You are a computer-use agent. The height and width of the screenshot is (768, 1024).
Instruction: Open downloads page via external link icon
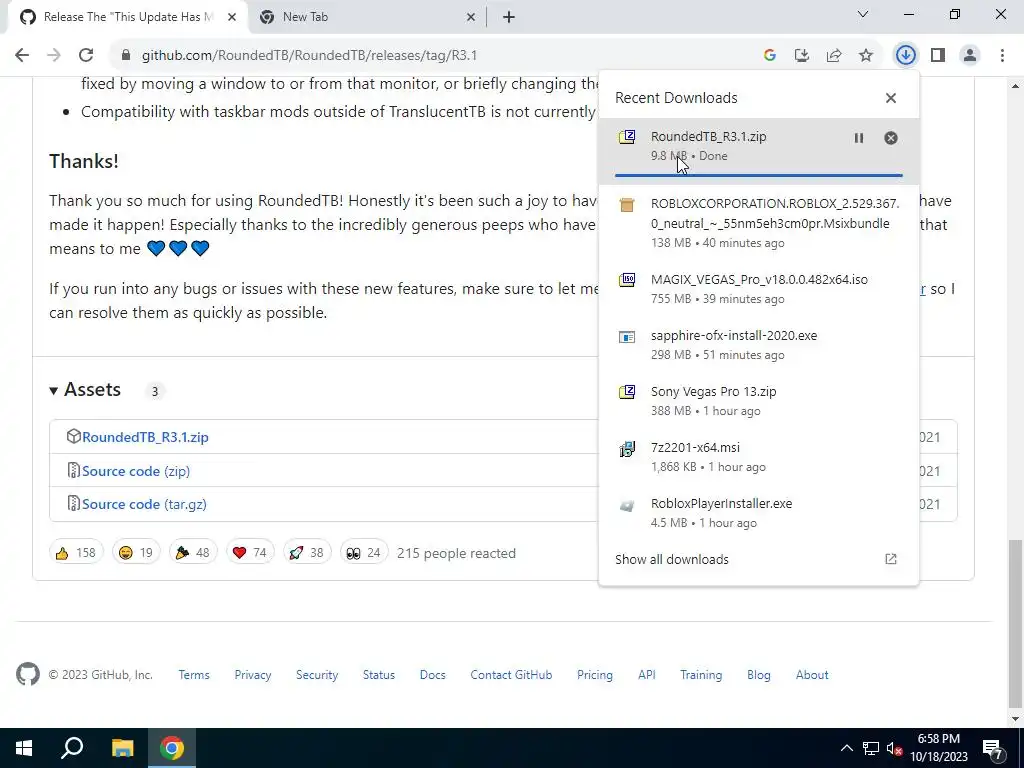891,559
